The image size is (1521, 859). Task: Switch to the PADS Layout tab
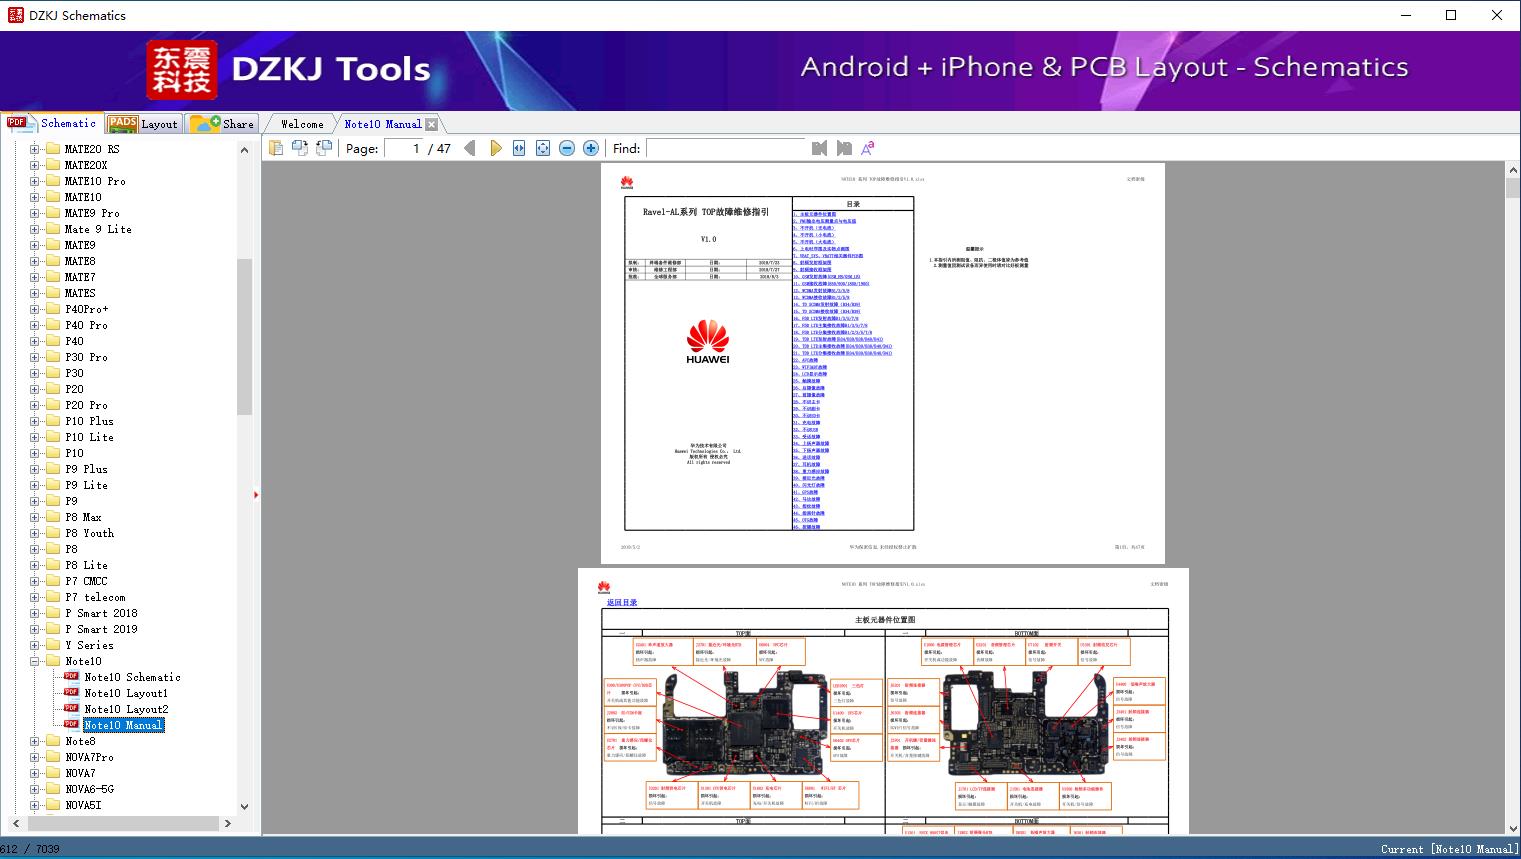click(x=143, y=124)
